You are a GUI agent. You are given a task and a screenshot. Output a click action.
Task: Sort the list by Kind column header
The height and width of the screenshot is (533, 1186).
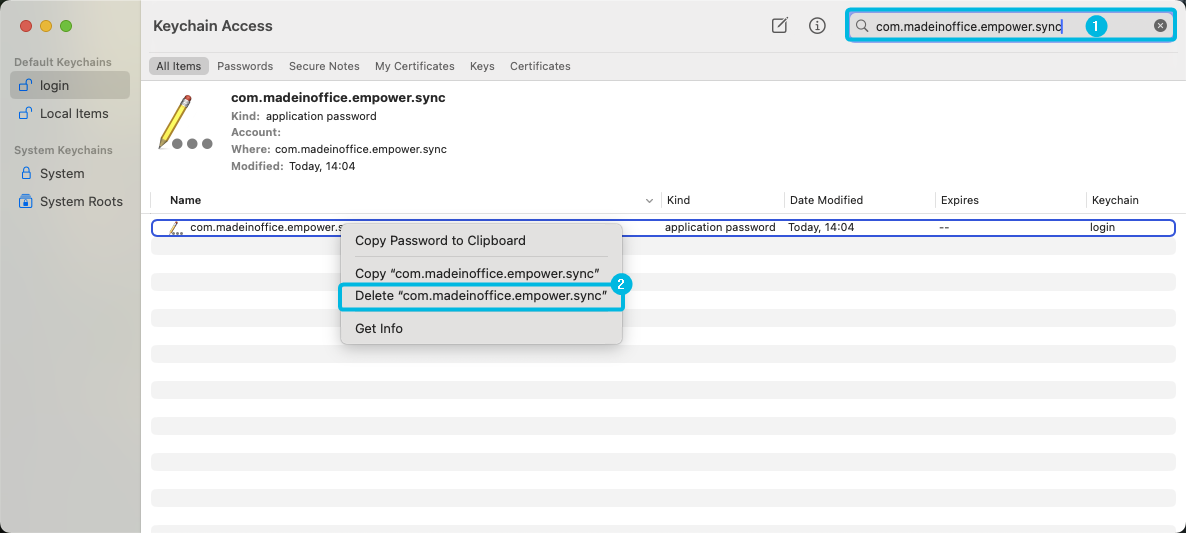678,200
